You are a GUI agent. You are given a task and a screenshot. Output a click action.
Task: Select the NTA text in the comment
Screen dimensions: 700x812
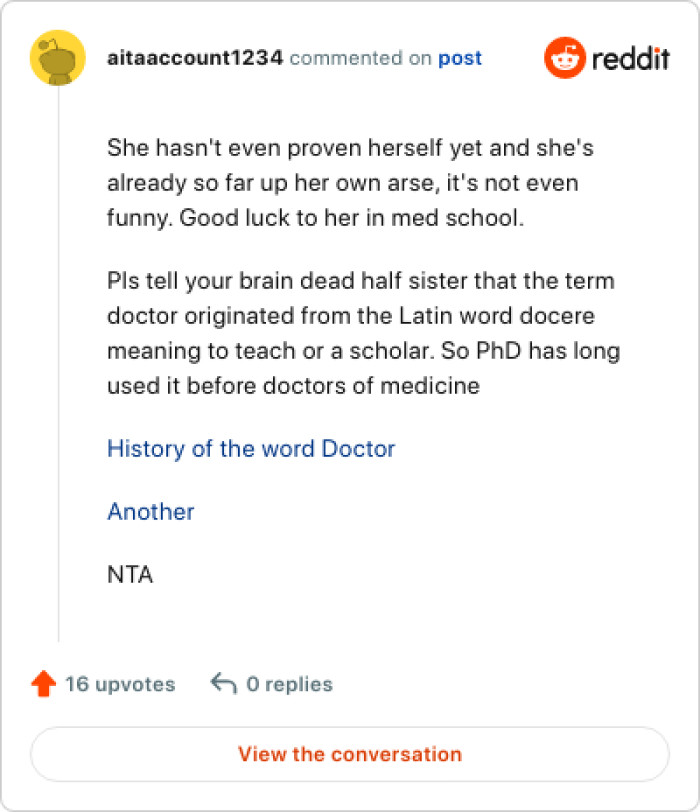[130, 575]
